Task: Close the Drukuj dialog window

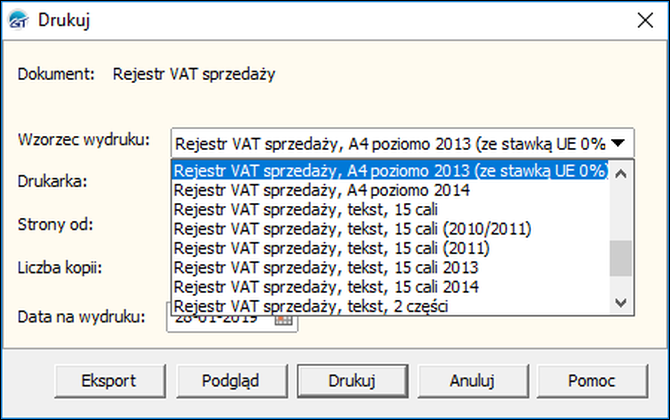Action: 645,20
